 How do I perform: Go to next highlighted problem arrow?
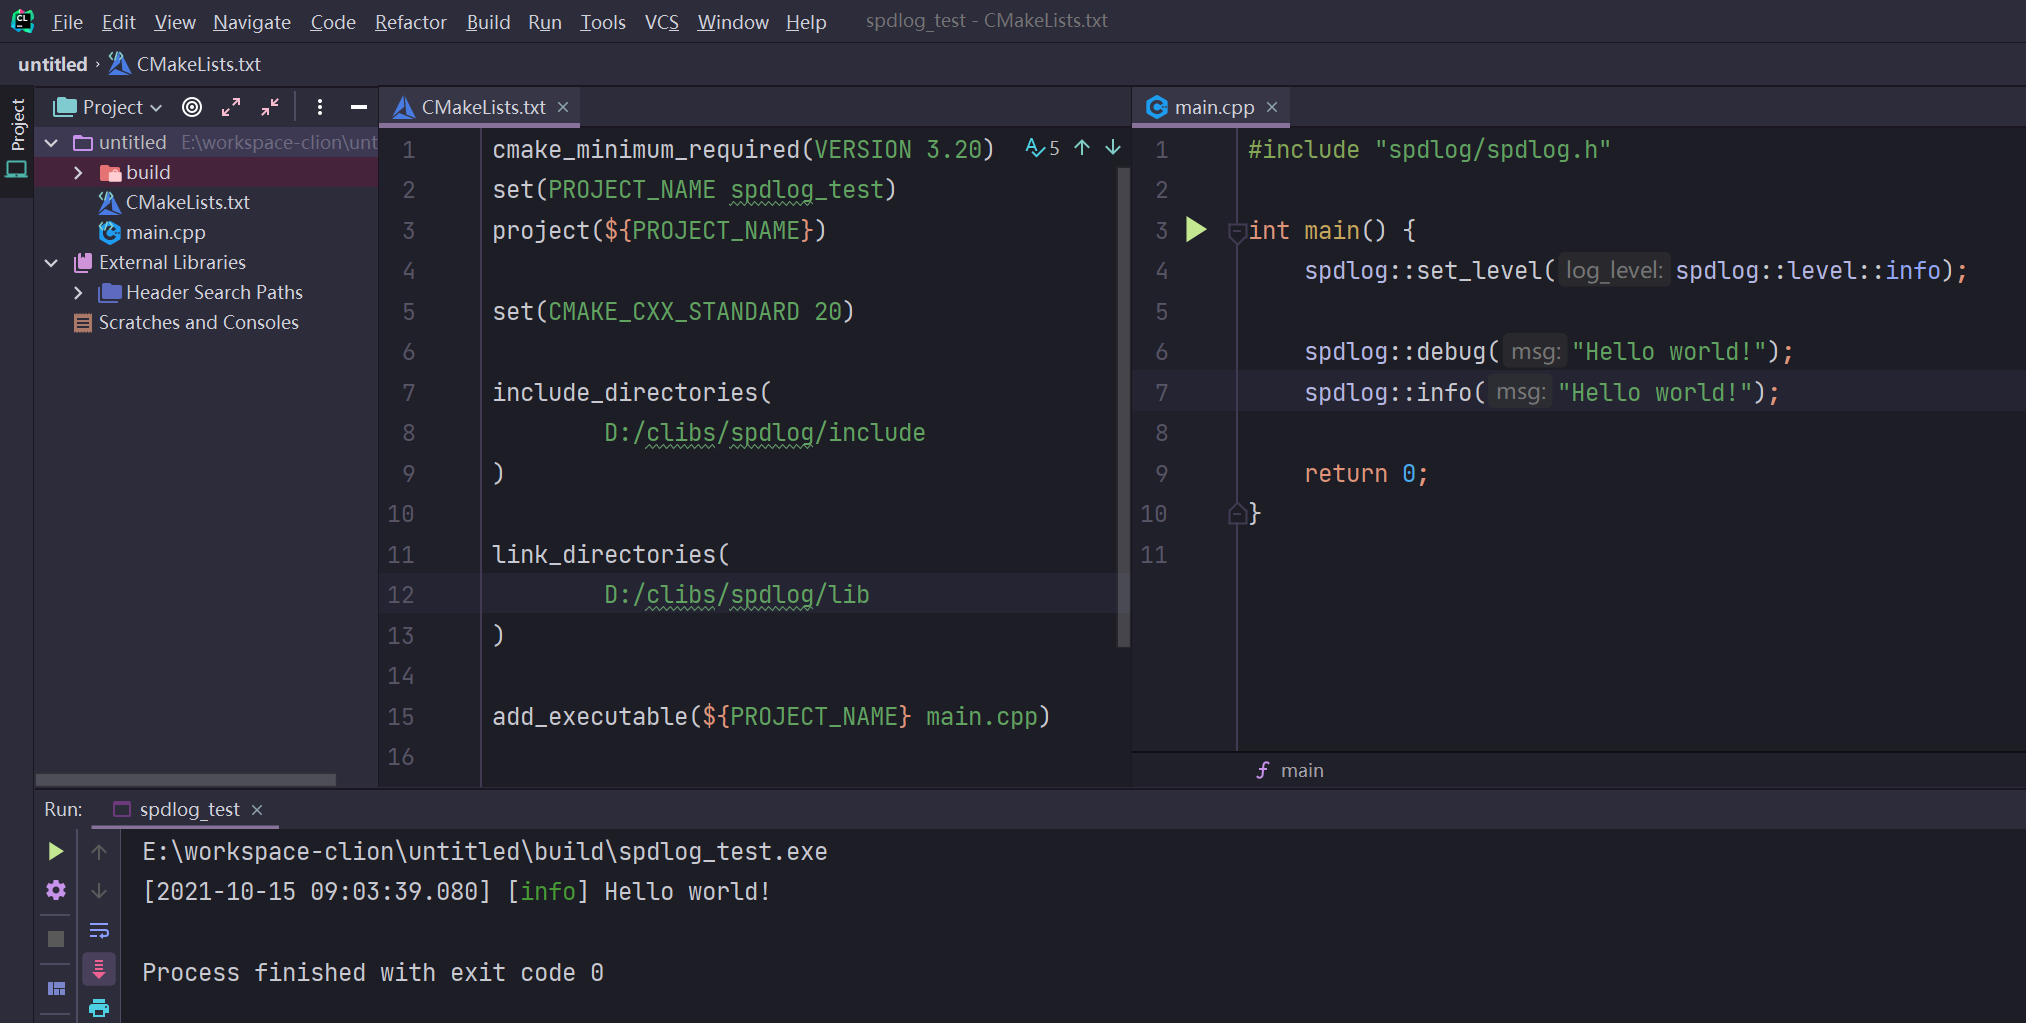click(1113, 148)
